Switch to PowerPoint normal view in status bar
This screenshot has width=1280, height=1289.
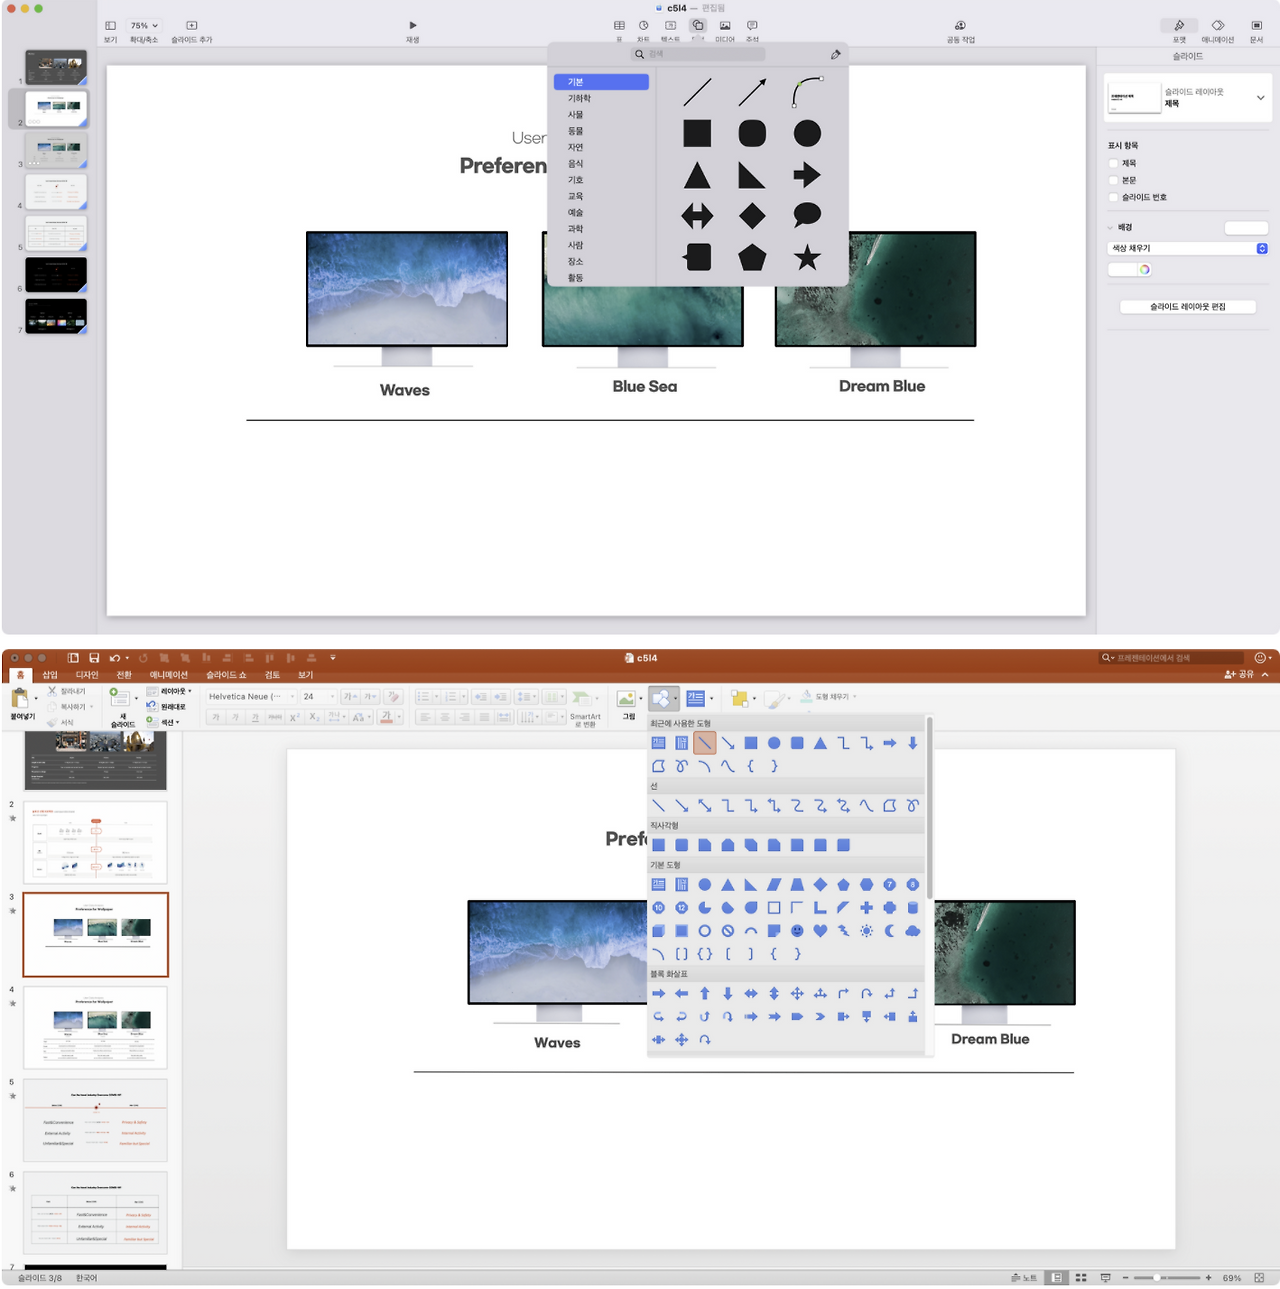coord(1057,1278)
